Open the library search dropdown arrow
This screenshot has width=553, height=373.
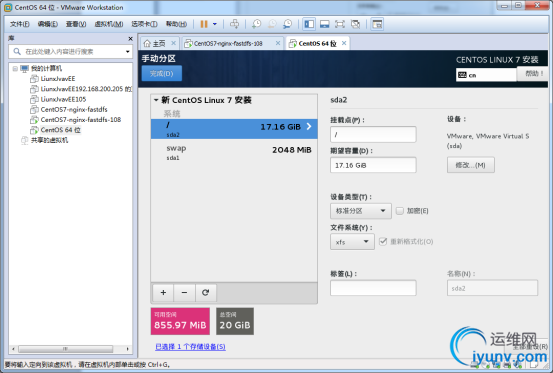[128, 52]
